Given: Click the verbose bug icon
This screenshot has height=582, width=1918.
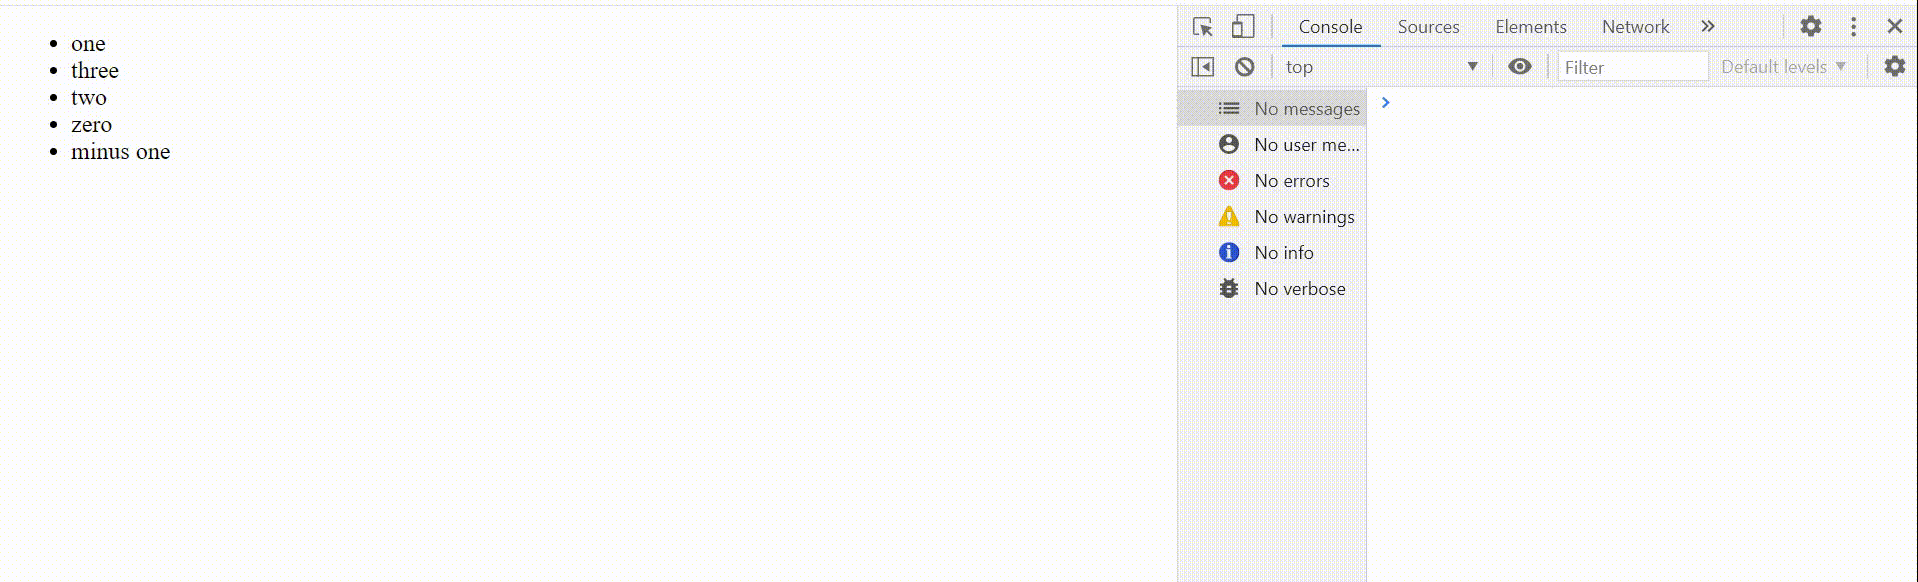Looking at the screenshot, I should (x=1229, y=288).
